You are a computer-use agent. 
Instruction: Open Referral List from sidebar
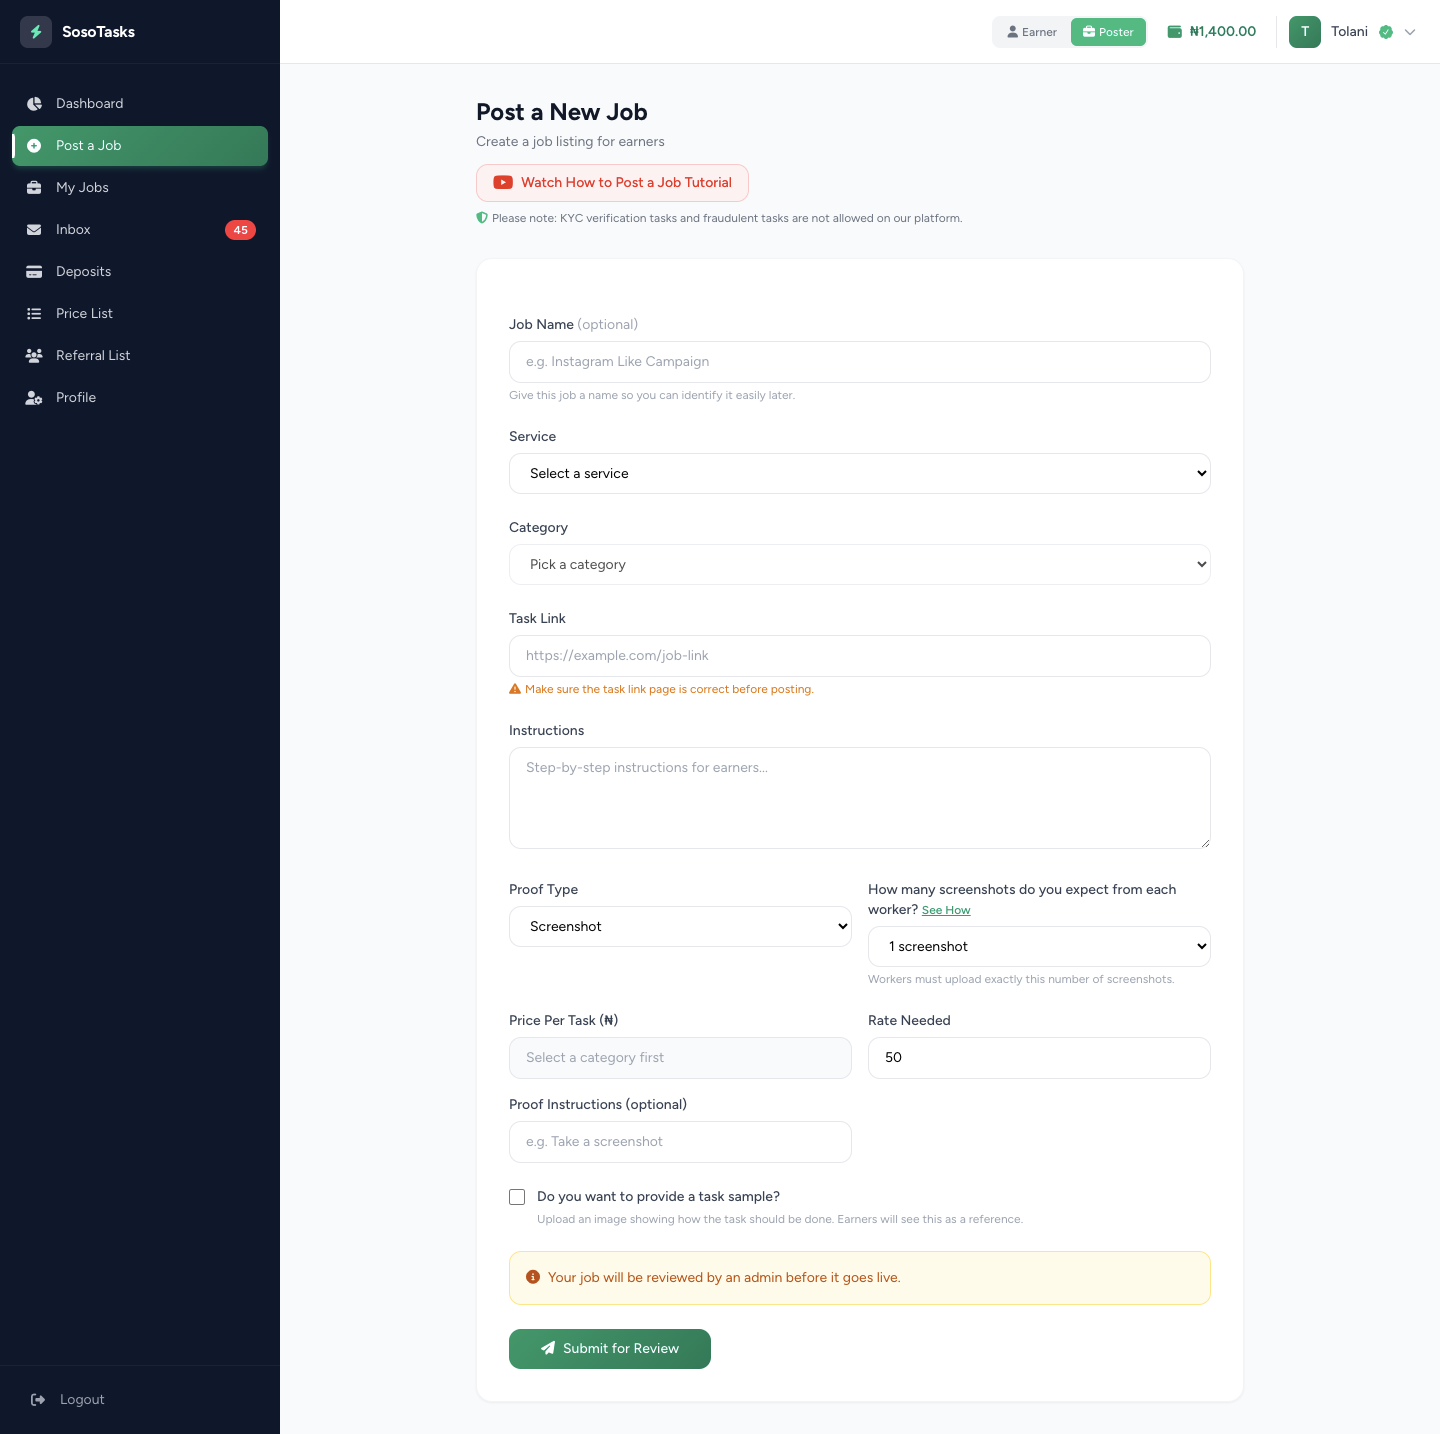140,356
